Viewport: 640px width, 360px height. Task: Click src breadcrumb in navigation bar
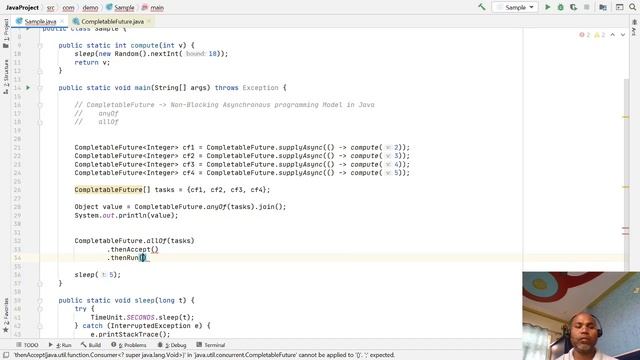coord(51,7)
